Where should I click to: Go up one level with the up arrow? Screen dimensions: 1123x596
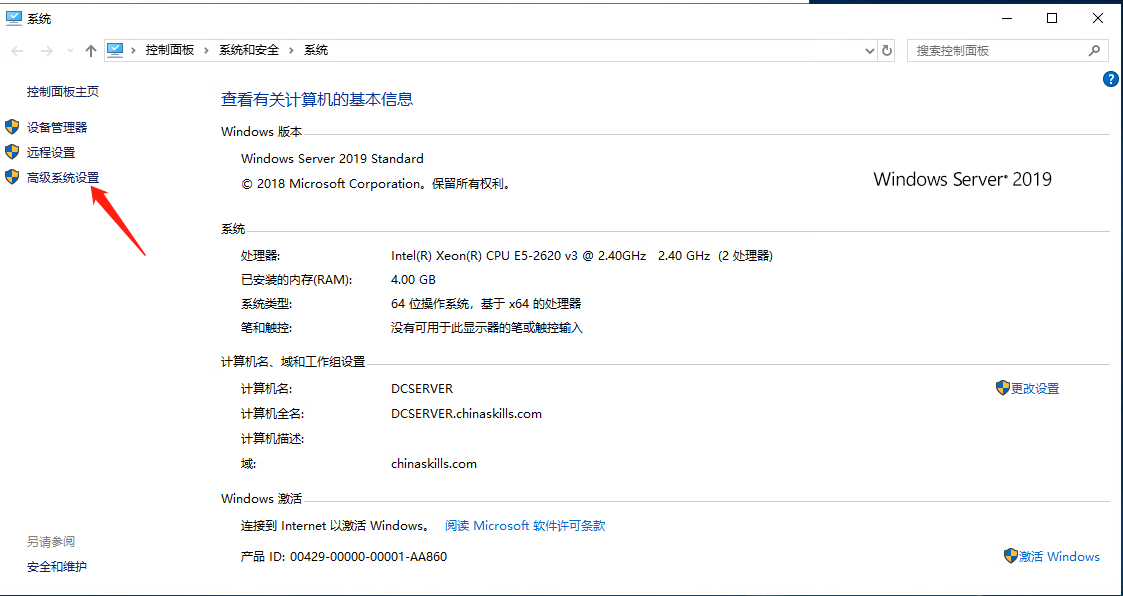tap(90, 51)
